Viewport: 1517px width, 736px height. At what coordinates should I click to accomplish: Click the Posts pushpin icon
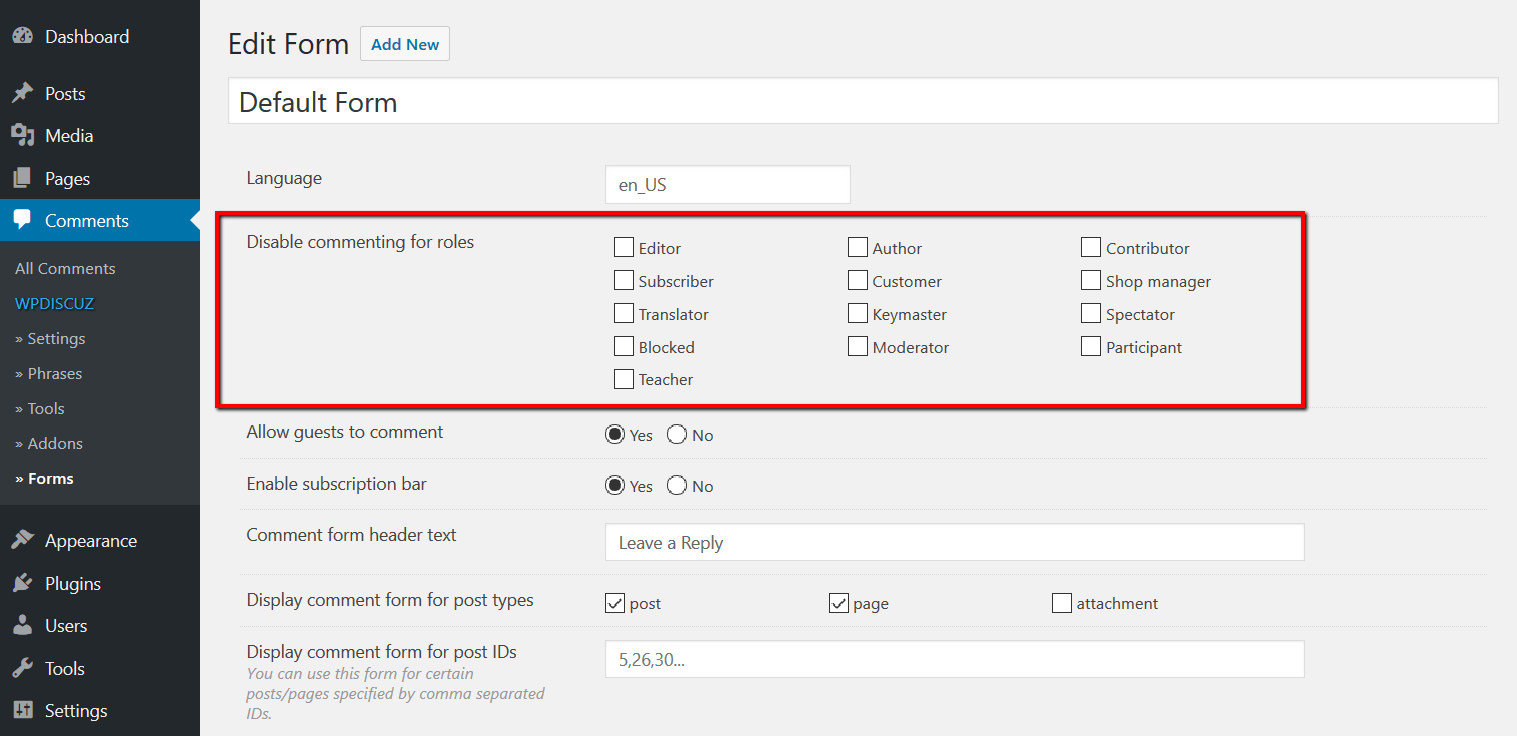(22, 93)
